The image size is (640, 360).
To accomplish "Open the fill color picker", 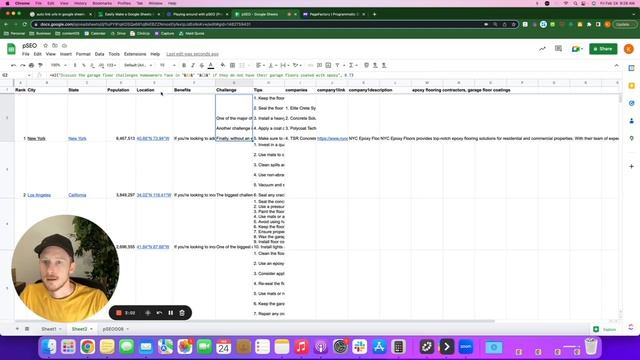I will coord(223,65).
